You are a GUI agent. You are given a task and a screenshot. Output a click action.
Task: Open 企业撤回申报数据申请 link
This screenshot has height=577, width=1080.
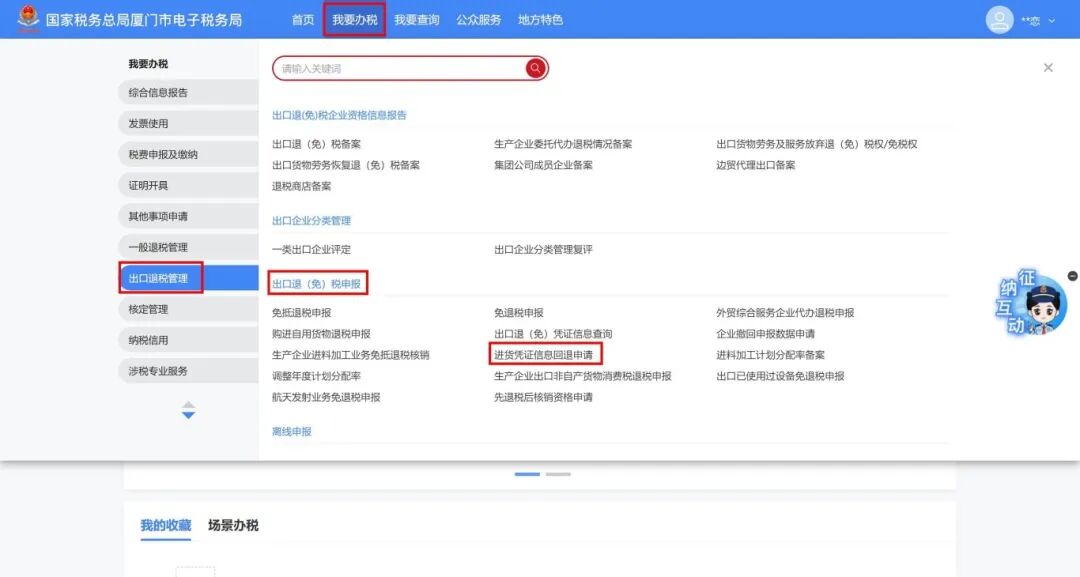click(x=765, y=334)
